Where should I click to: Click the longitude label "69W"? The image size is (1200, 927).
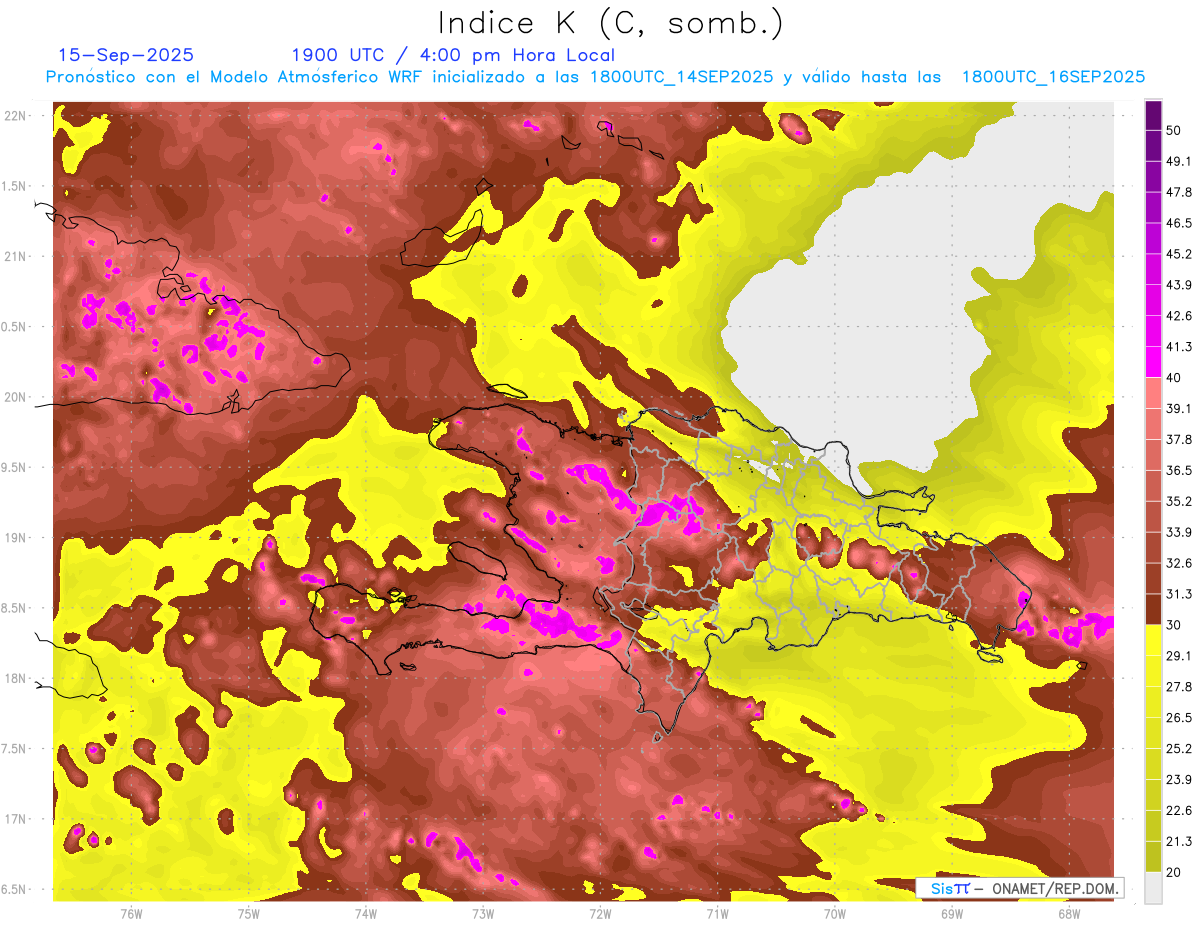click(951, 913)
